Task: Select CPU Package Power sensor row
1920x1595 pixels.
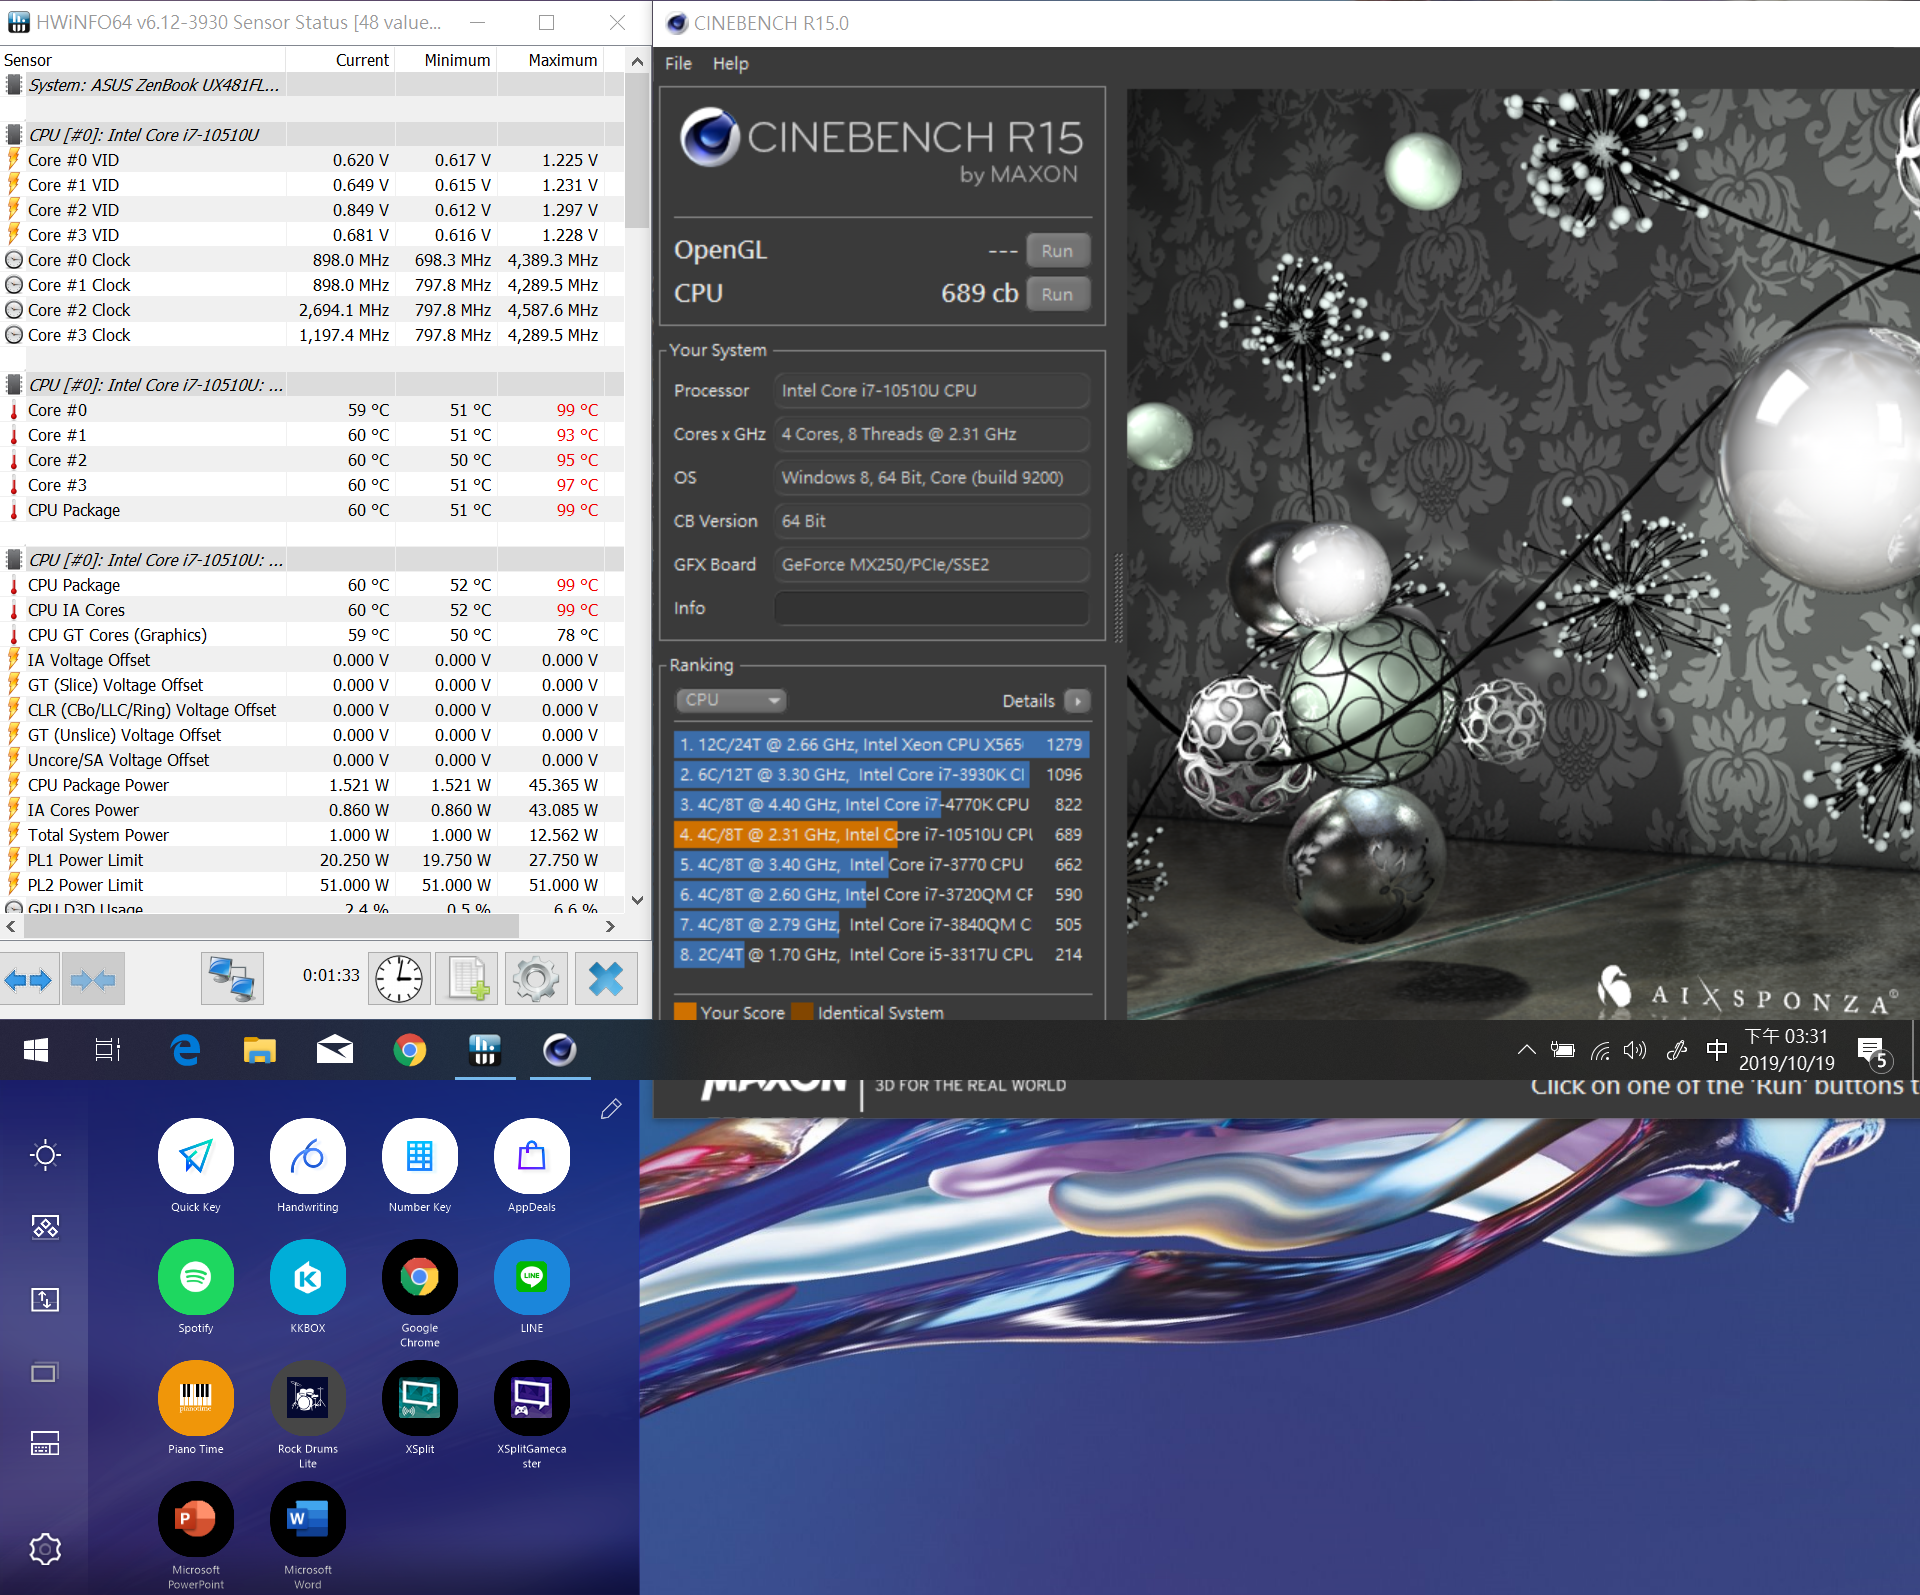Action: 312,785
